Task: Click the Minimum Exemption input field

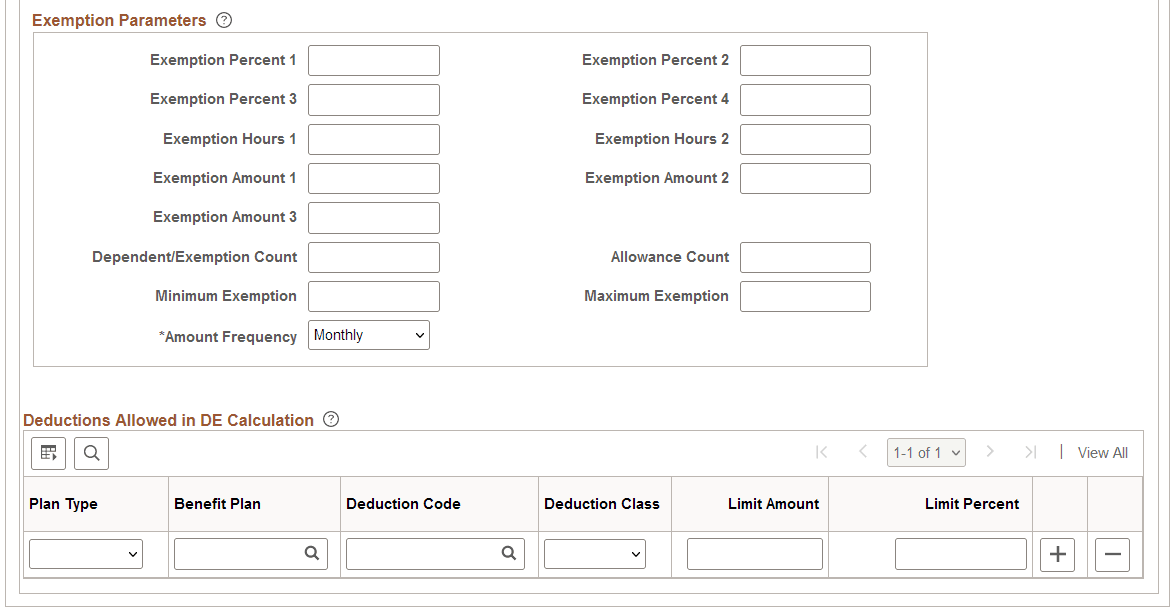Action: point(373,296)
